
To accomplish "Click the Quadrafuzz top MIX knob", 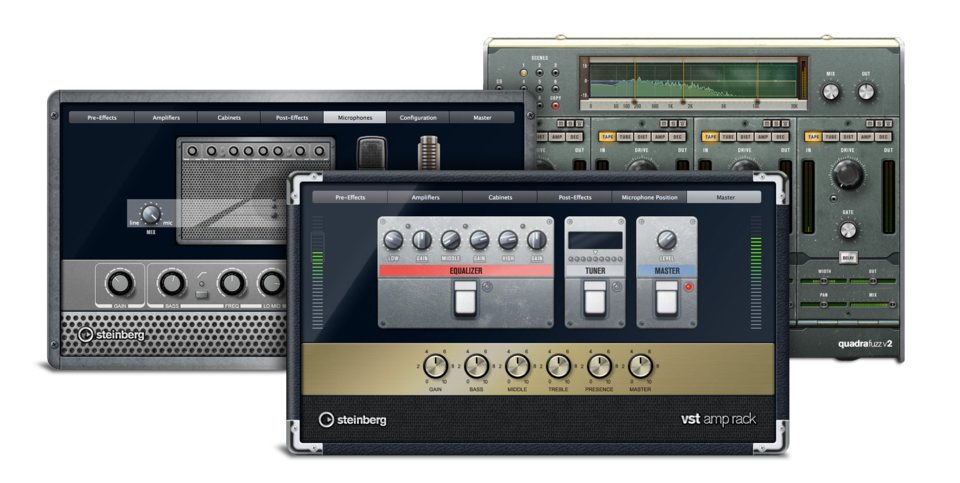I will pos(830,92).
